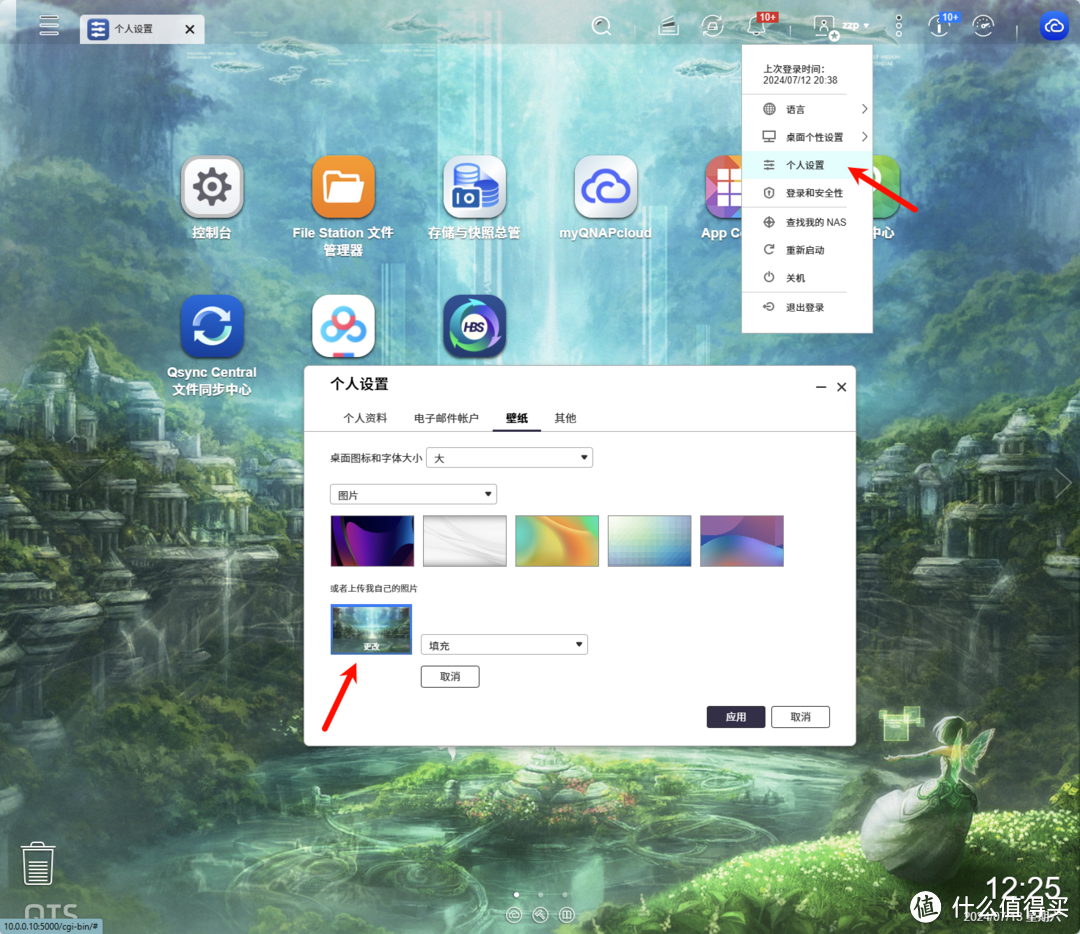Viewport: 1080px width, 934px height.
Task: Close the 个人设置 dialog
Action: pyautogui.click(x=841, y=387)
